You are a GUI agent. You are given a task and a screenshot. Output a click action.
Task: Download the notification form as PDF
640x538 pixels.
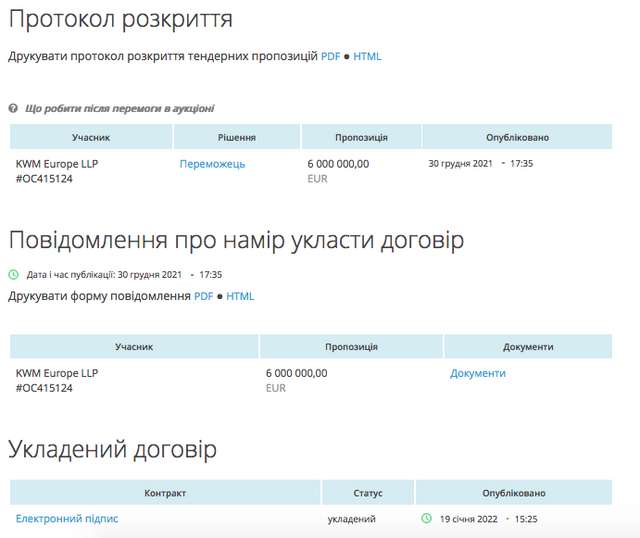(203, 296)
